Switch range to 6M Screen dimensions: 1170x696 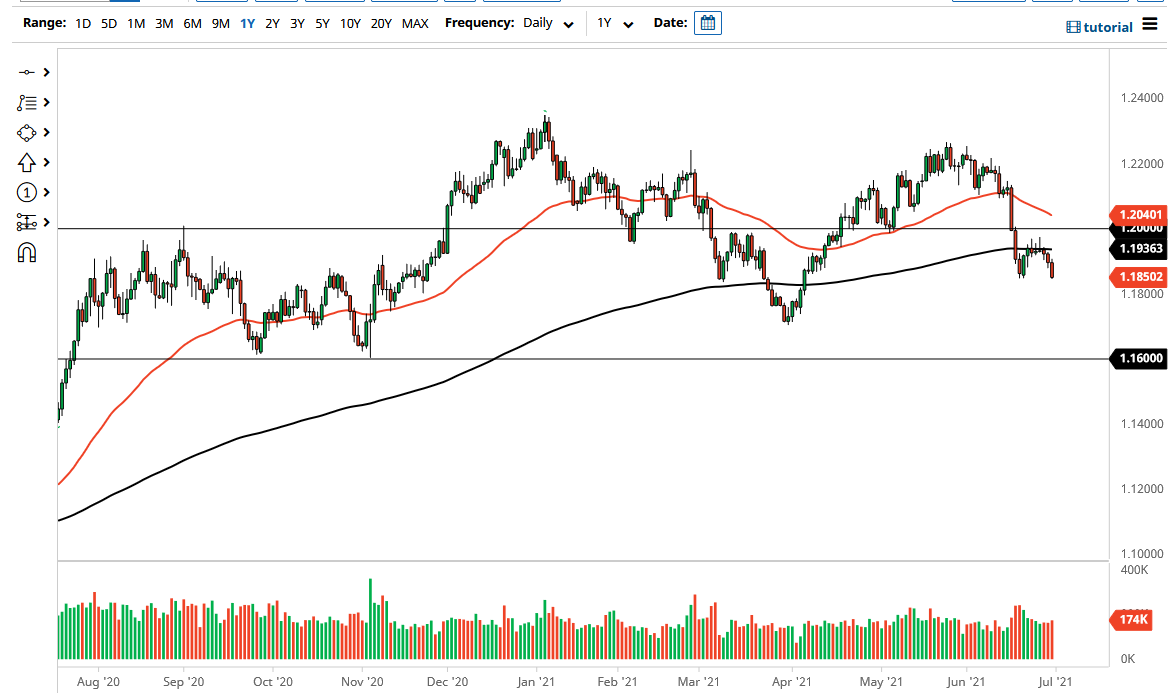[x=192, y=23]
